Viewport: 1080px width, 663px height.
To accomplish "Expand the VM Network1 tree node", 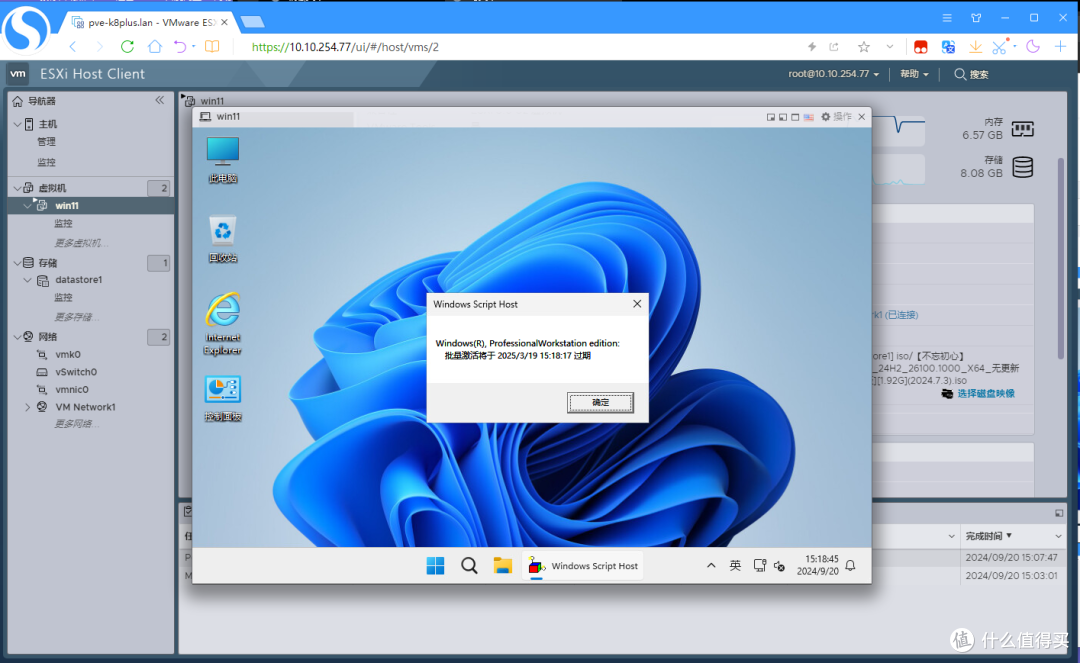I will click(28, 407).
